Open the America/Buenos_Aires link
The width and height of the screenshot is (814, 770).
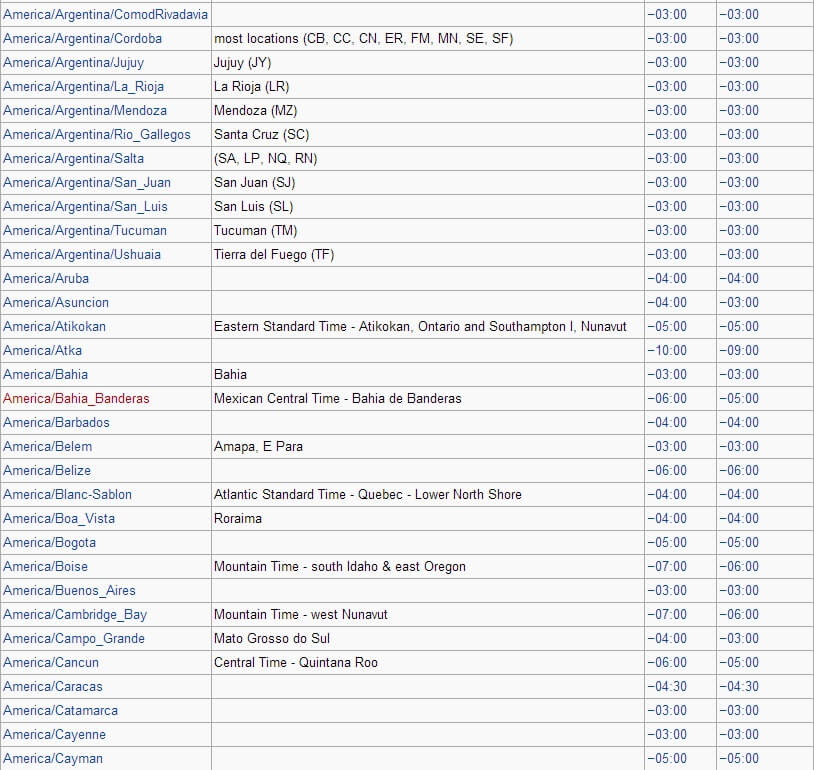pyautogui.click(x=70, y=590)
